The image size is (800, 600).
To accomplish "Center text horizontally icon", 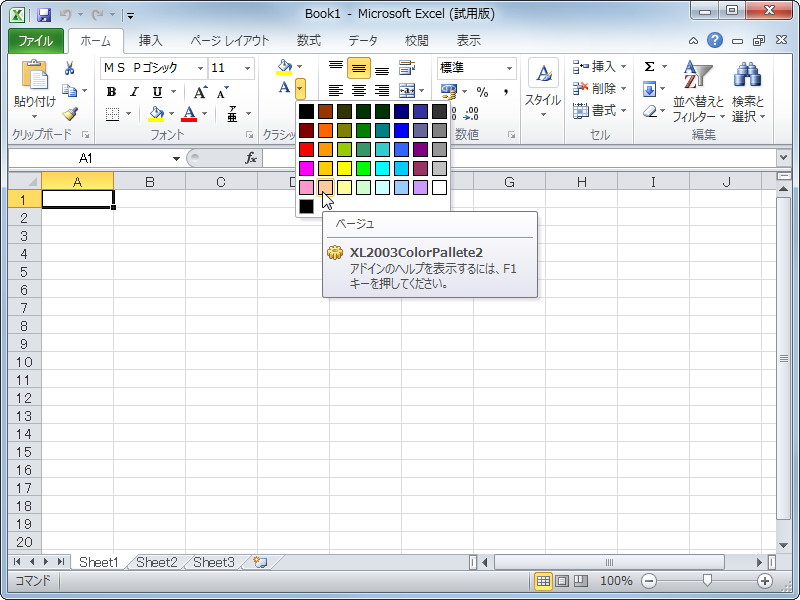I will (359, 91).
